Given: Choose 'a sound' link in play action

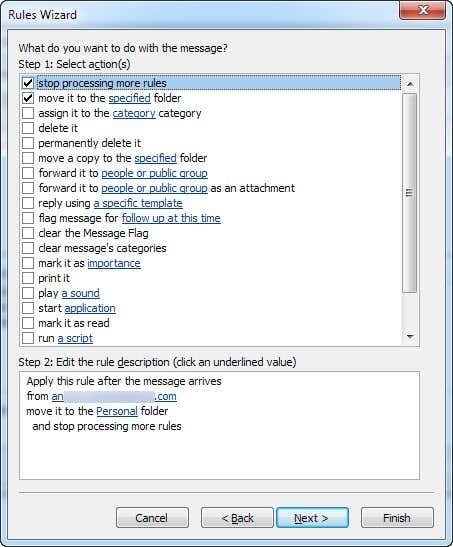Looking at the screenshot, I should click(x=81, y=293).
